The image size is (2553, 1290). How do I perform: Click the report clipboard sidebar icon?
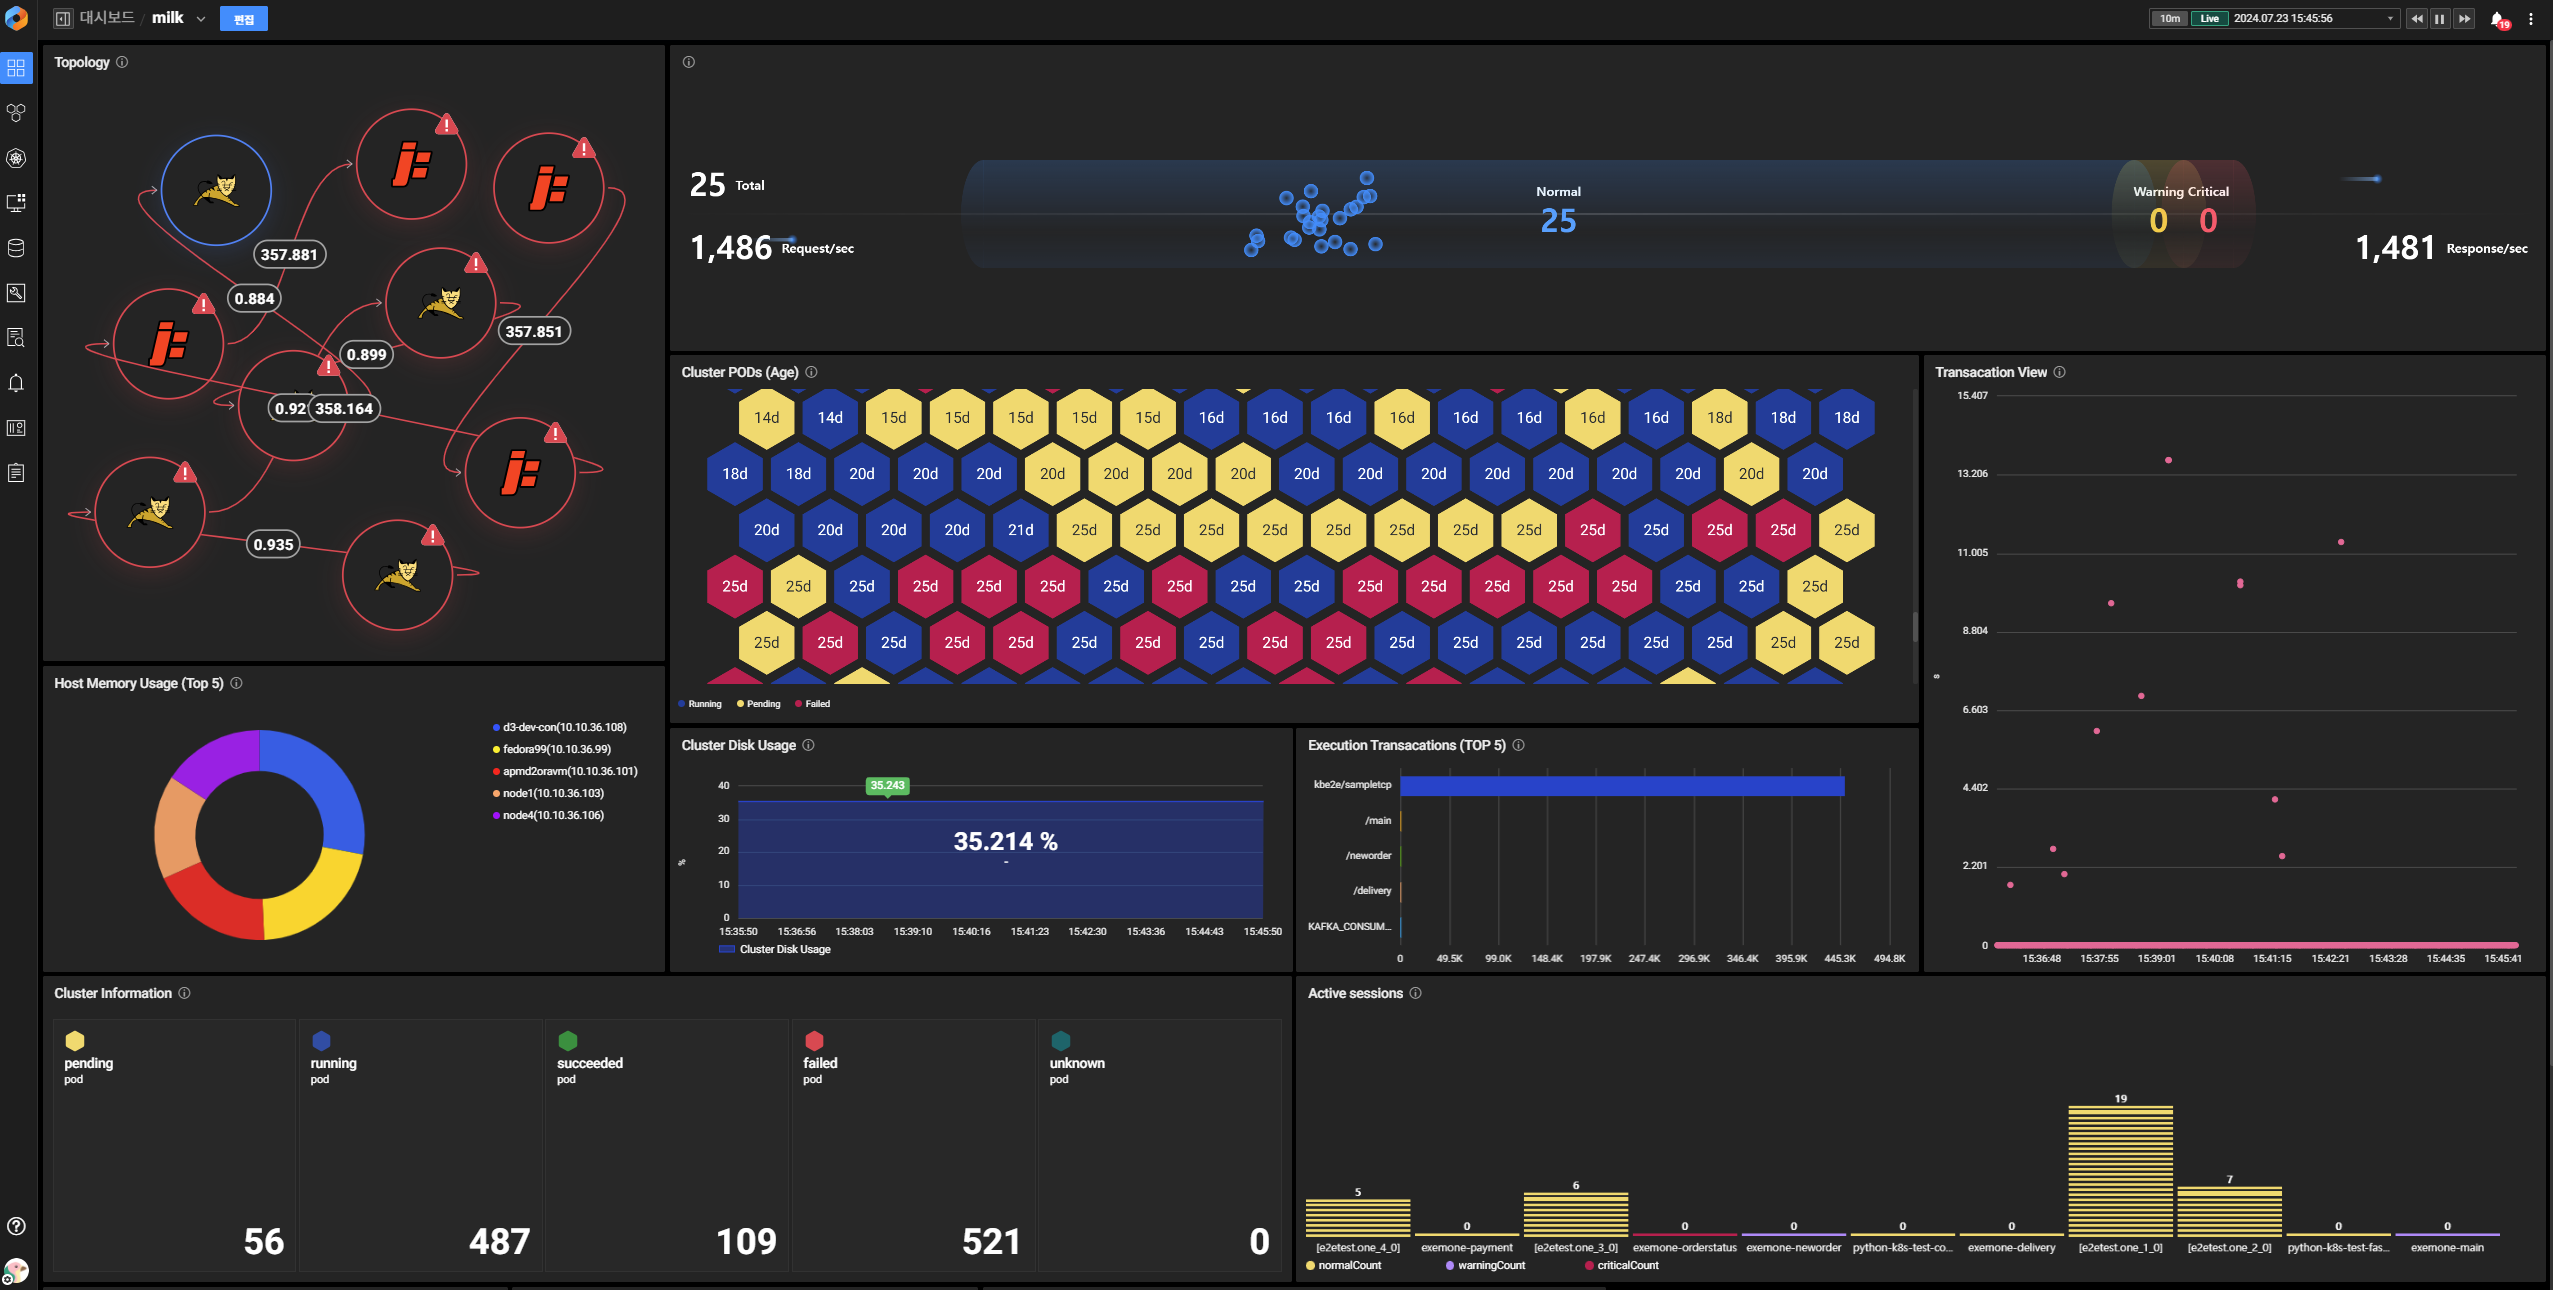coord(16,473)
